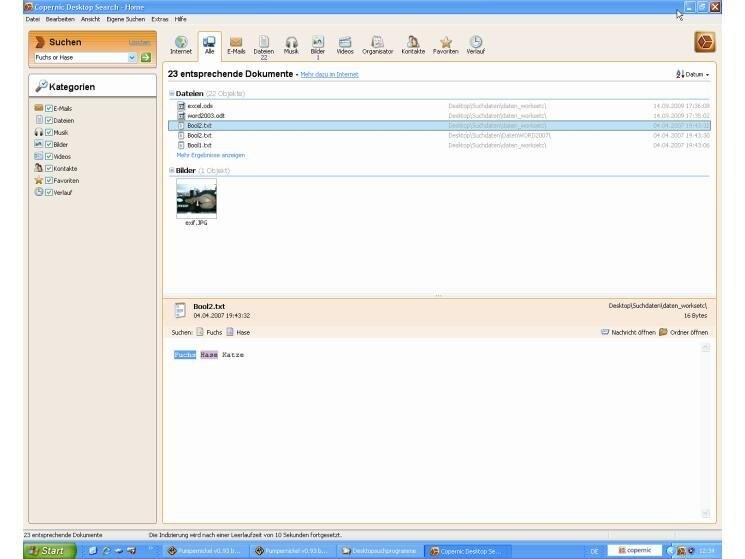Open the Favoriten results tab
Viewport: 745px width, 559px height.
coord(446,45)
